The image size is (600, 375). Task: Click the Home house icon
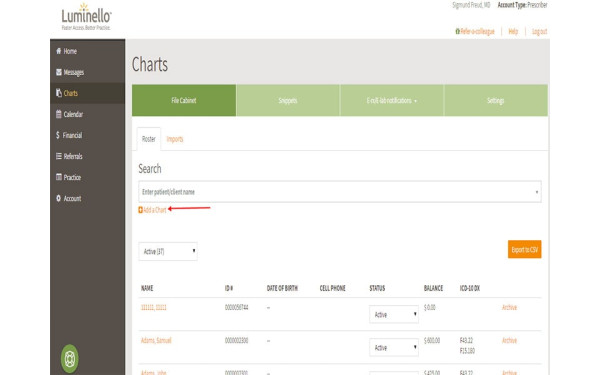(59, 51)
